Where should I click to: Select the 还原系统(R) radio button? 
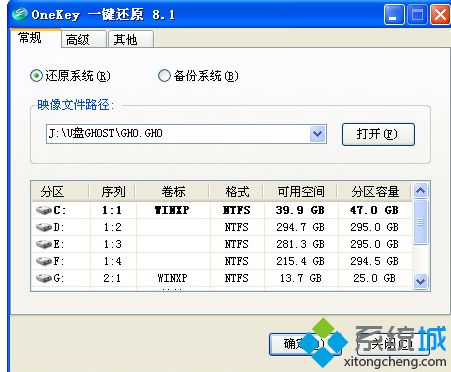pos(36,76)
